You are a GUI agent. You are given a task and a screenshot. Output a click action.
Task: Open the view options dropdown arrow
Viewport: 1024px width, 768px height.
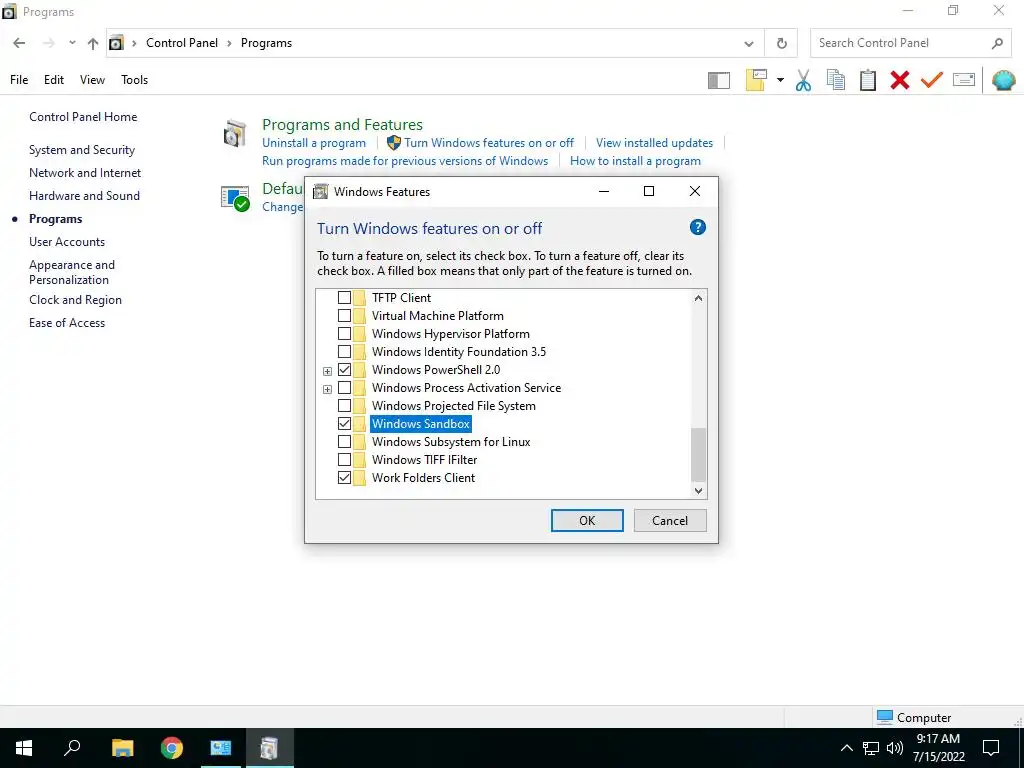pyautogui.click(x=780, y=80)
